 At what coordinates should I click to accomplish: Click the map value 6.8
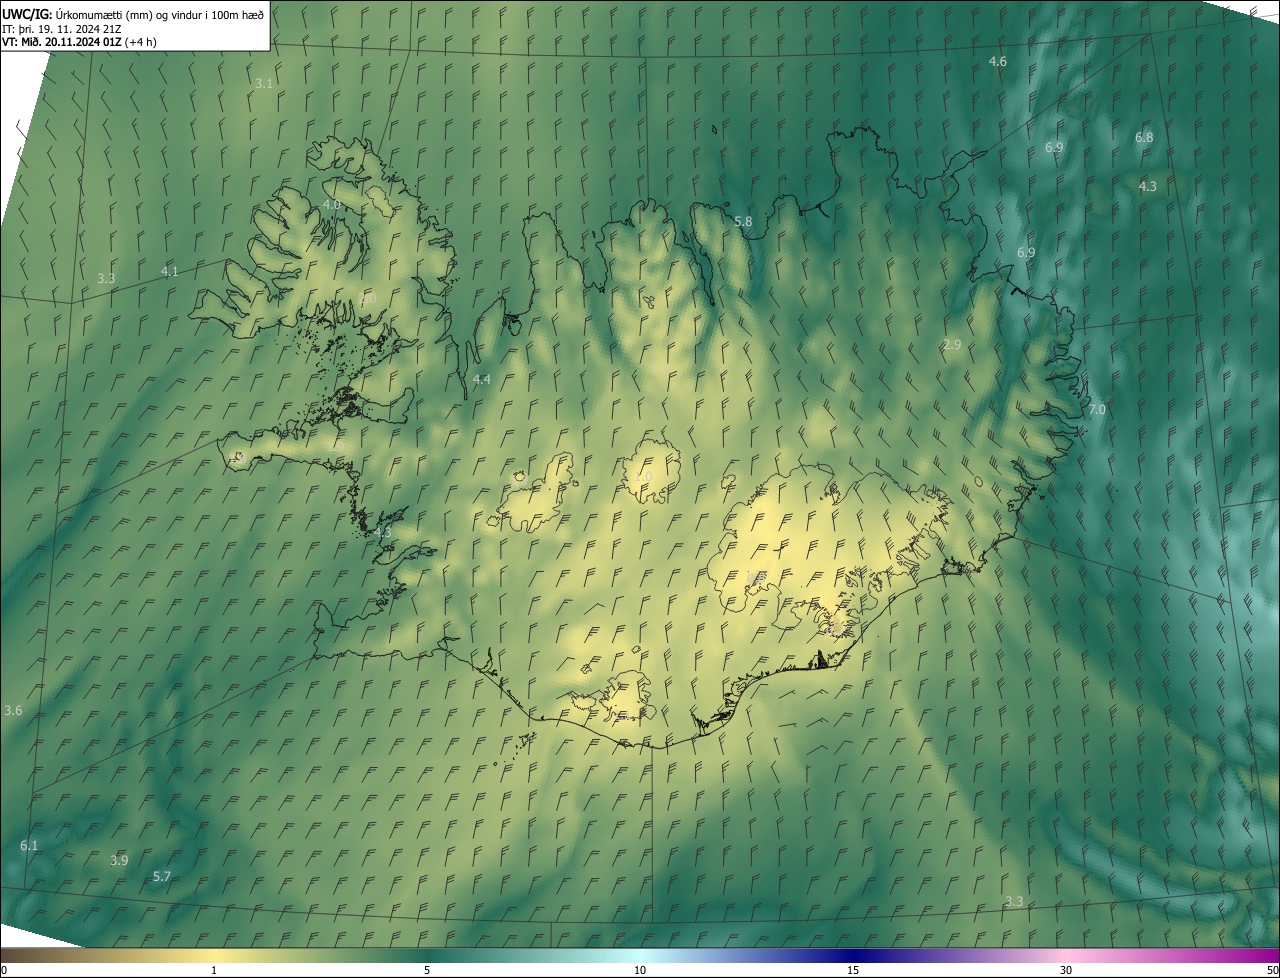pos(1144,138)
